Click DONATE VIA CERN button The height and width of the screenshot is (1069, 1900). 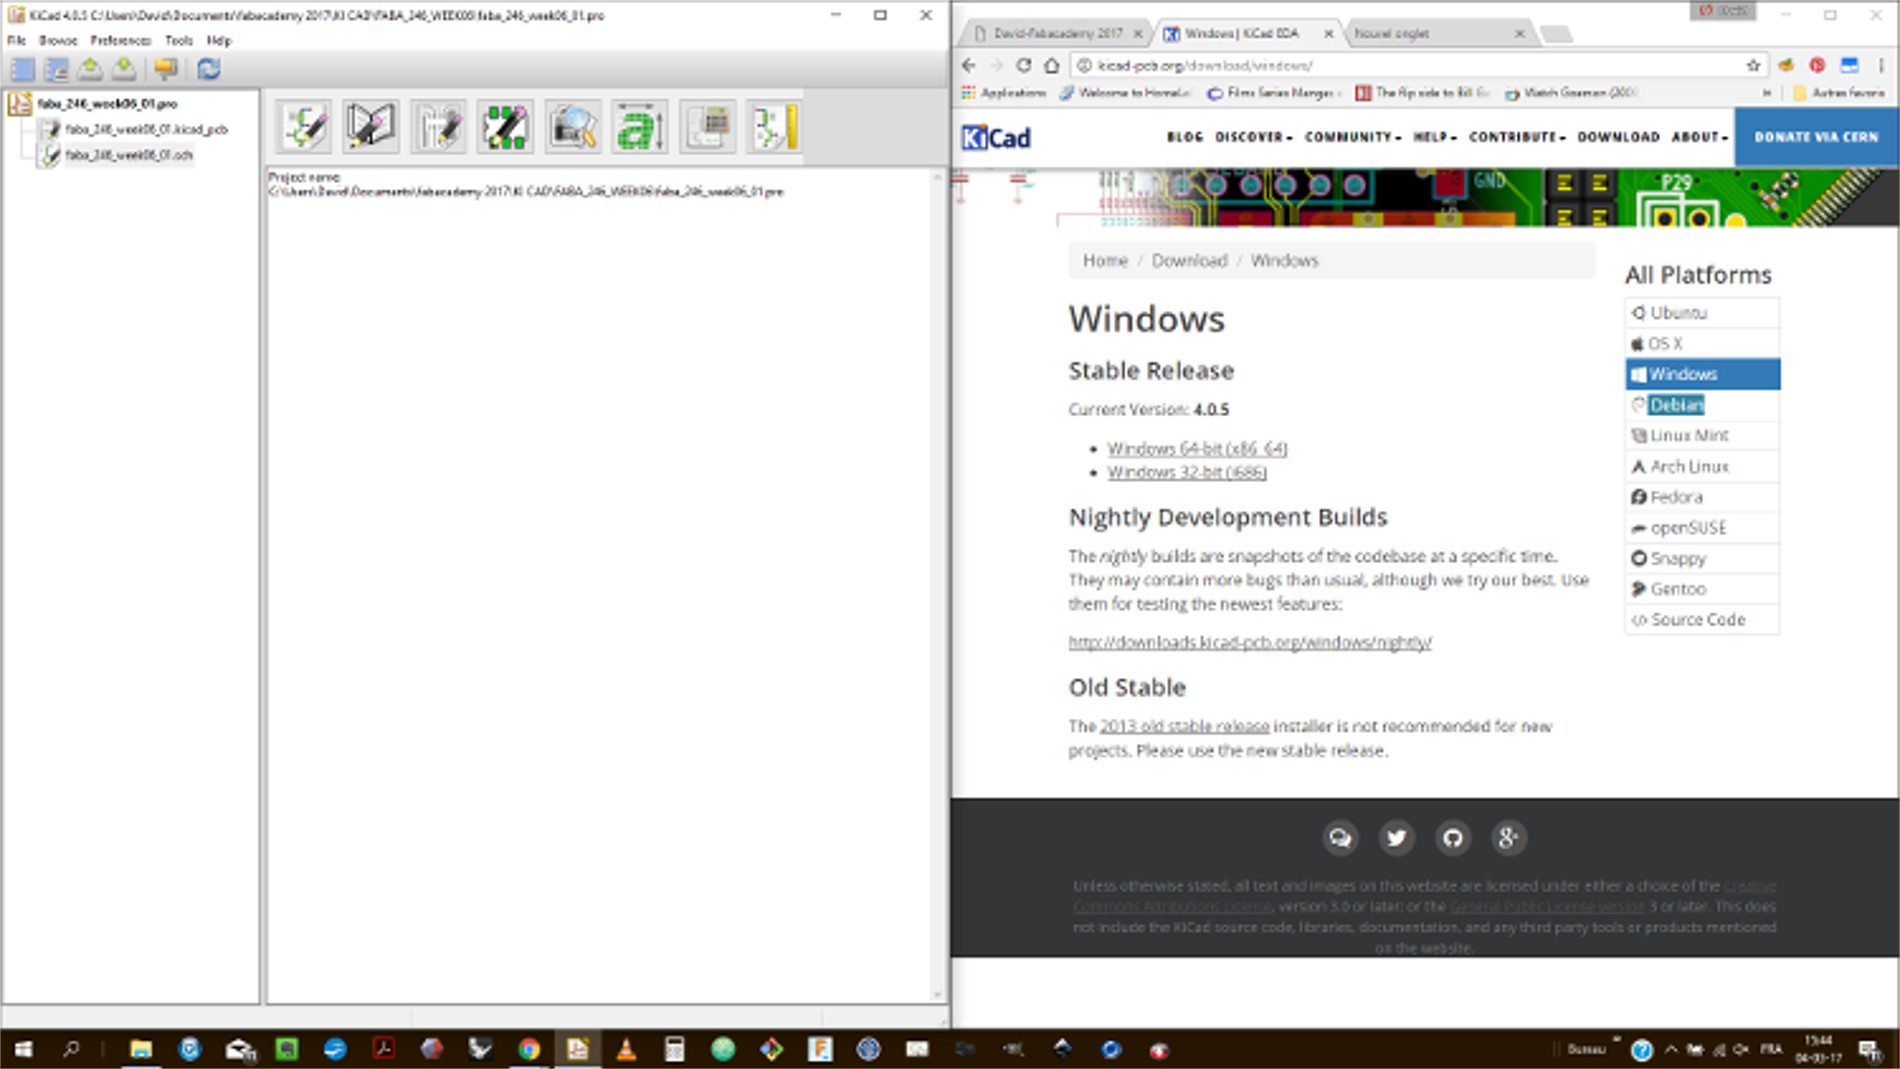coord(1816,137)
